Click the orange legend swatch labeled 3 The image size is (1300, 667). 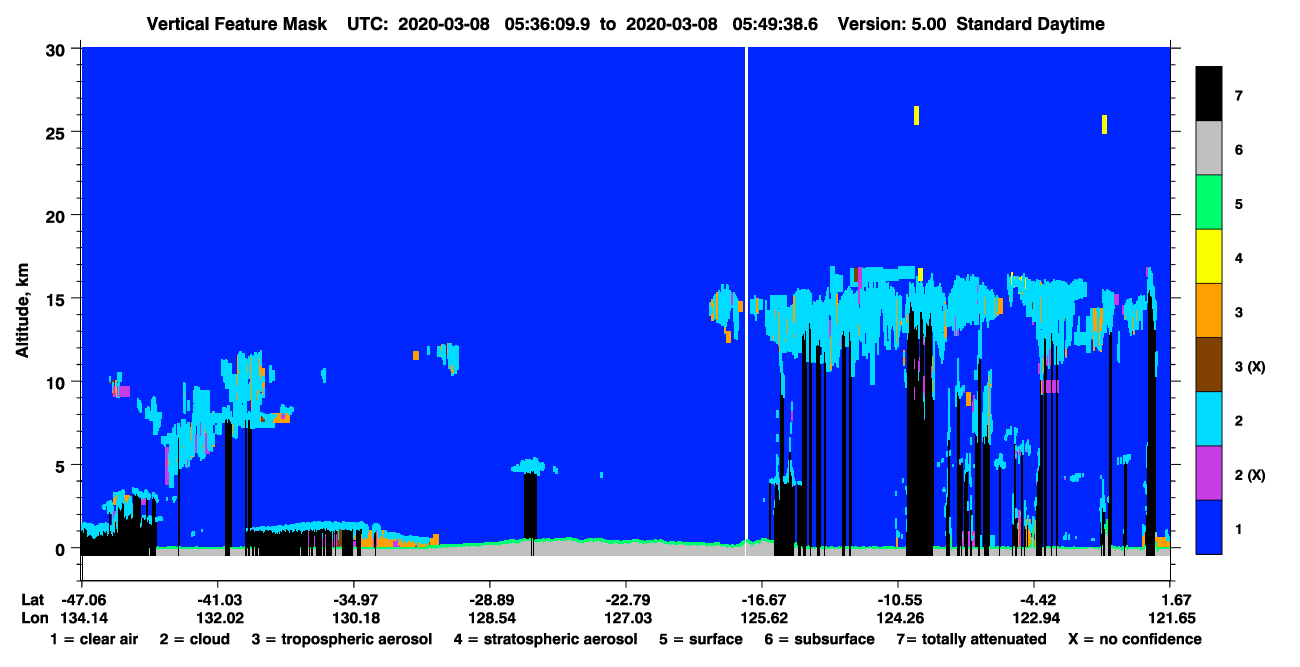pos(1209,311)
